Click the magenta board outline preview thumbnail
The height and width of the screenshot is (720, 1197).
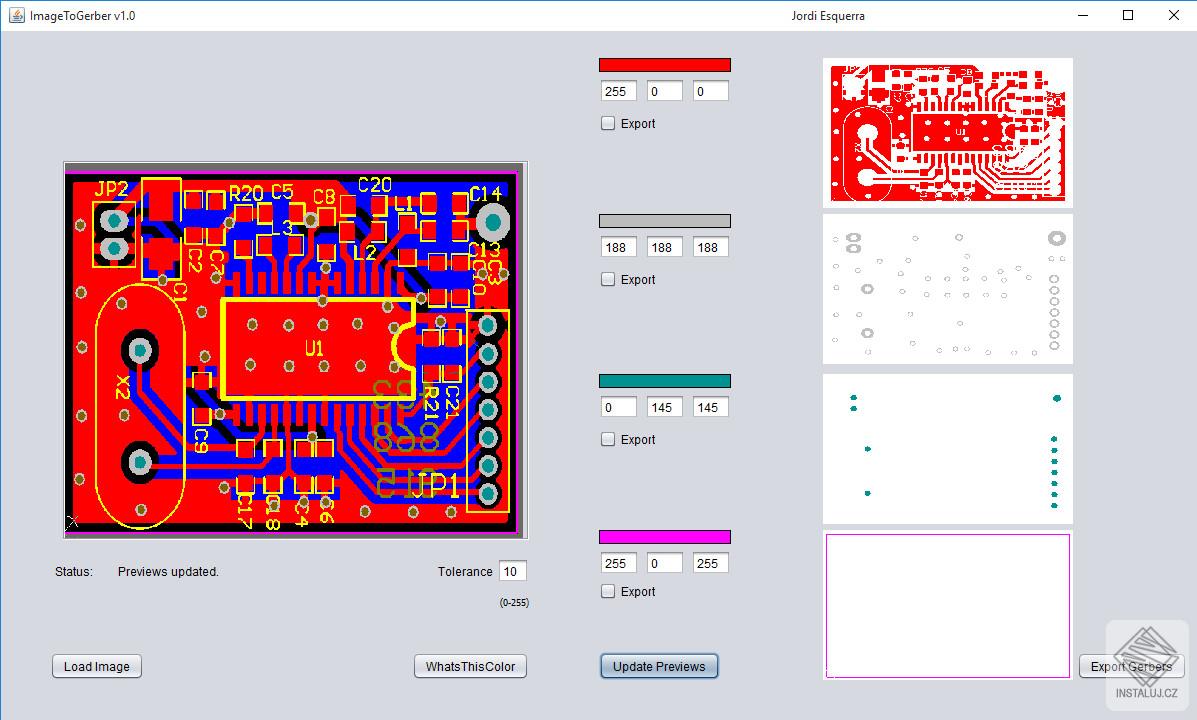(947, 605)
